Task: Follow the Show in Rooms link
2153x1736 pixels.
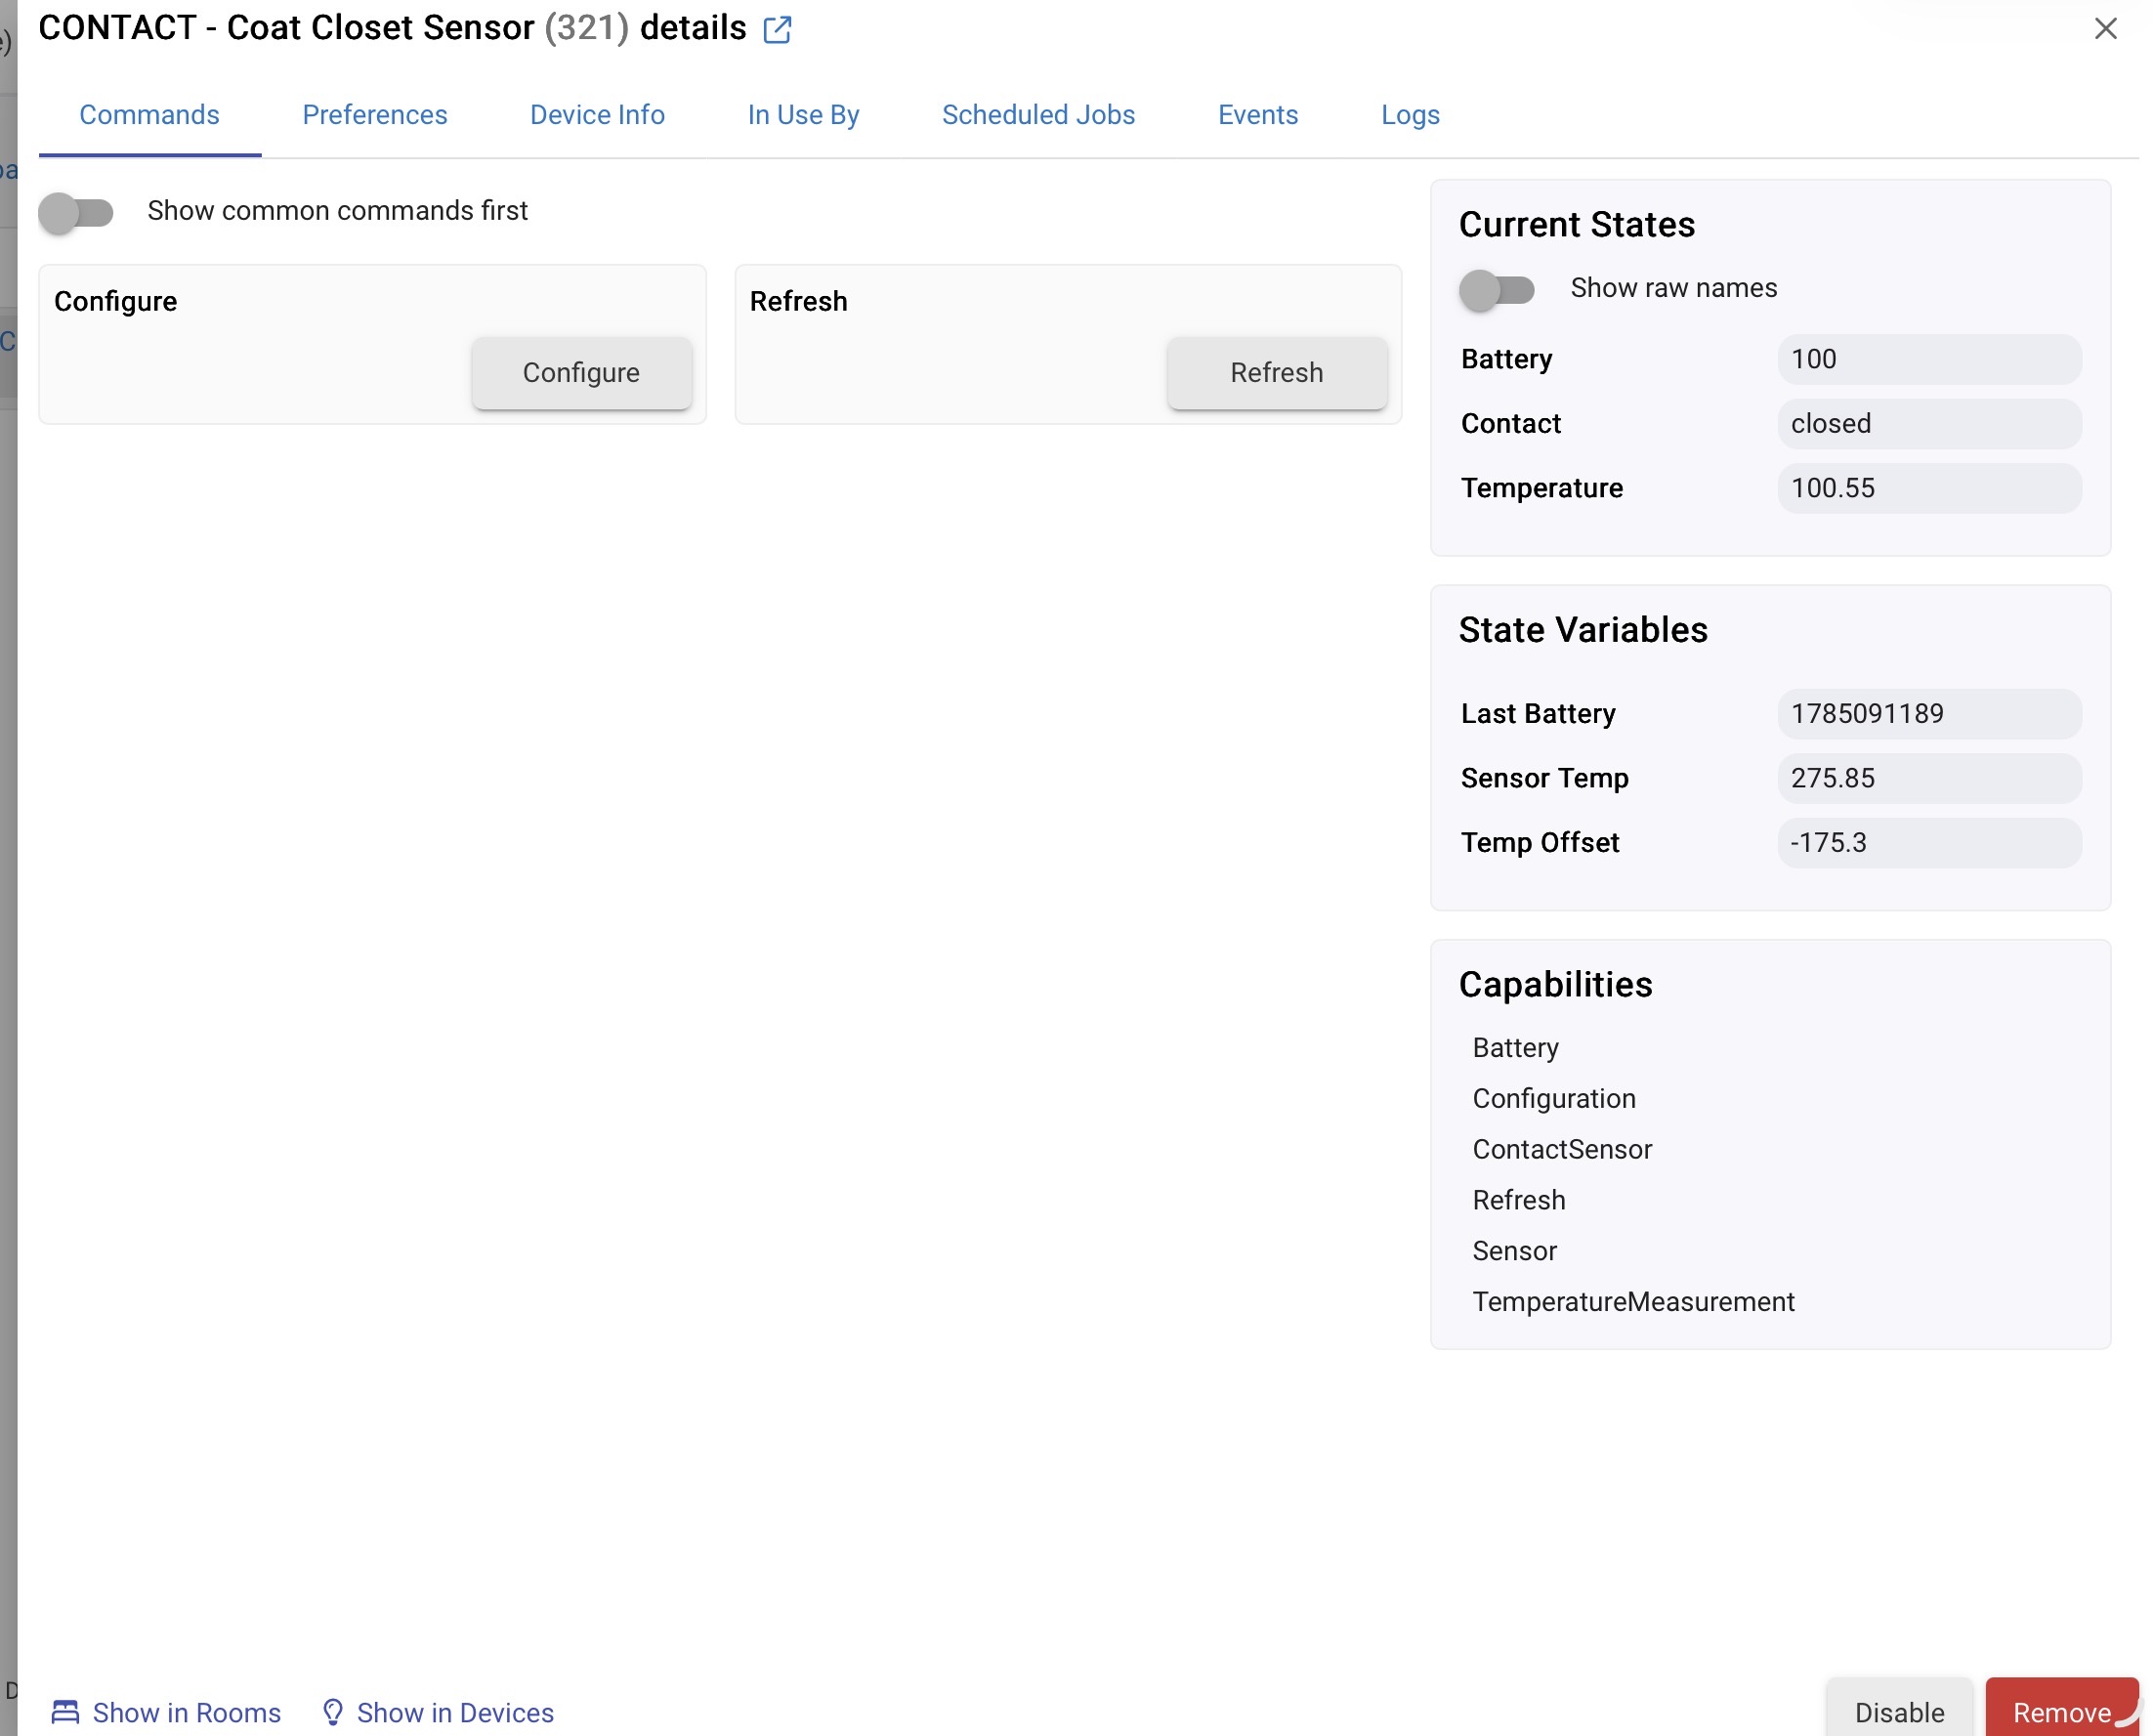Action: (187, 1712)
